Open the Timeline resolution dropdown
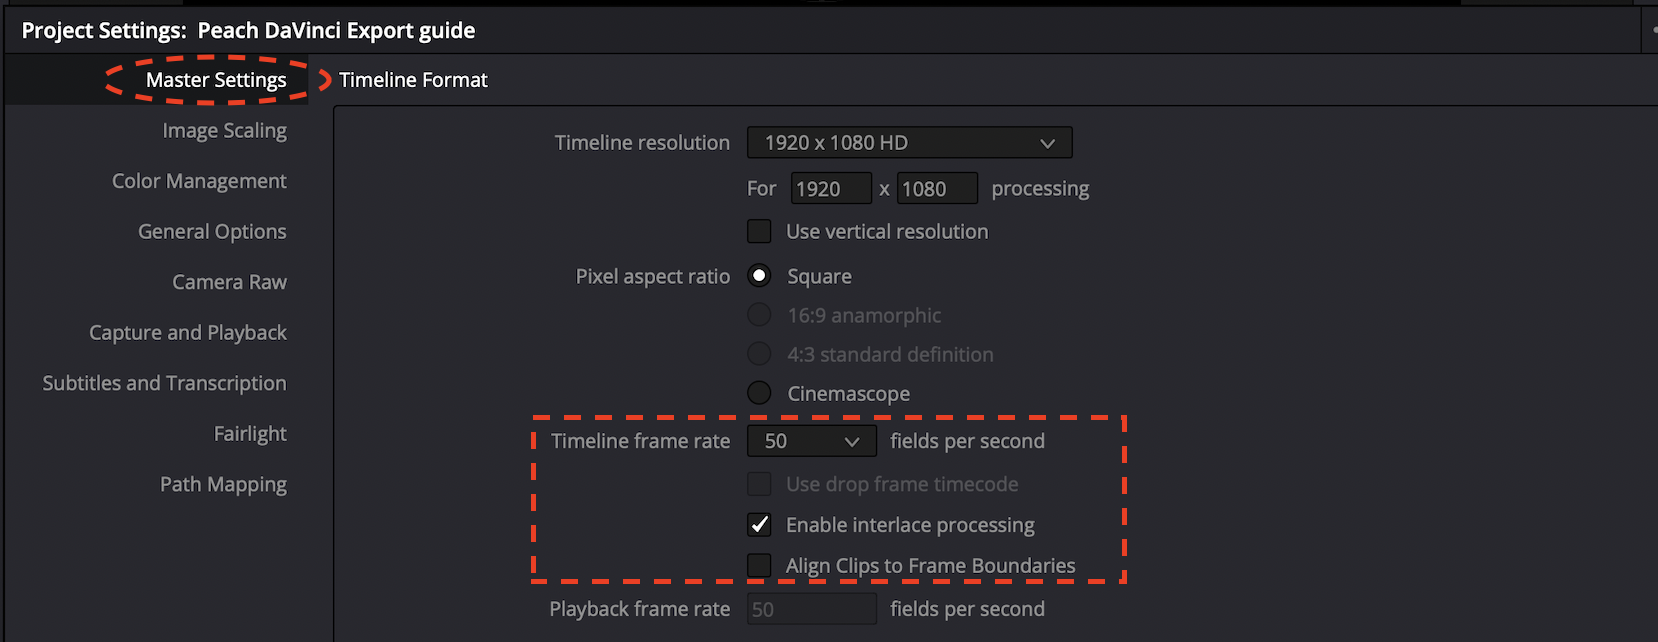 (x=909, y=143)
